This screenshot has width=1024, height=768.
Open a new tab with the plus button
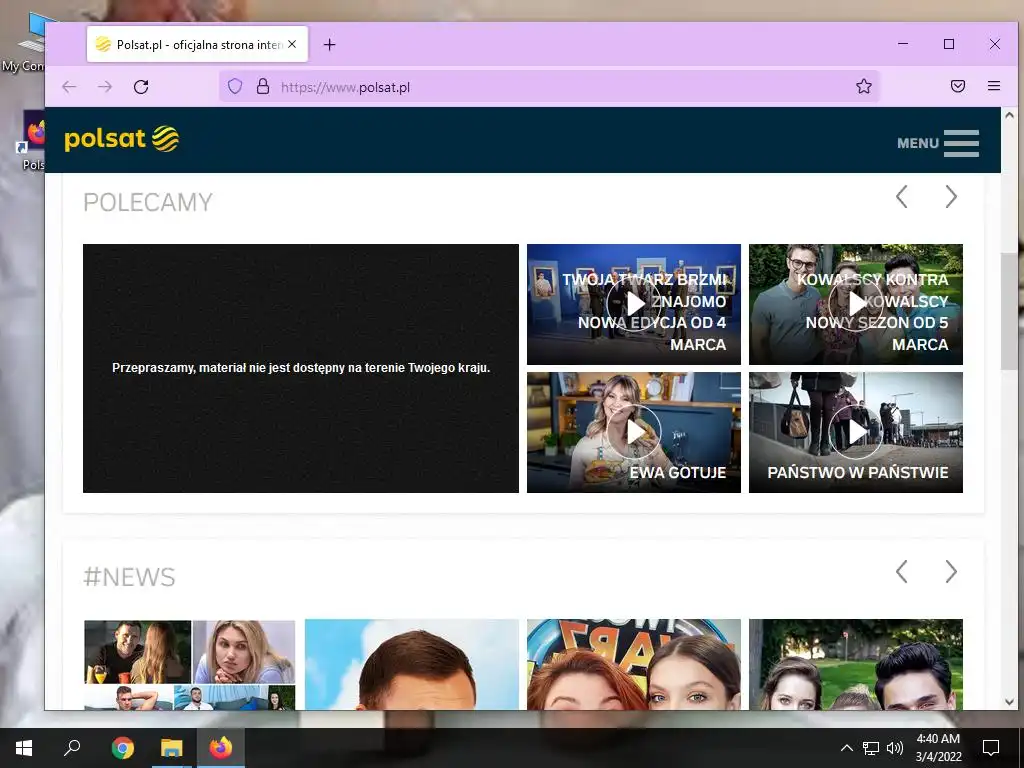pyautogui.click(x=330, y=44)
